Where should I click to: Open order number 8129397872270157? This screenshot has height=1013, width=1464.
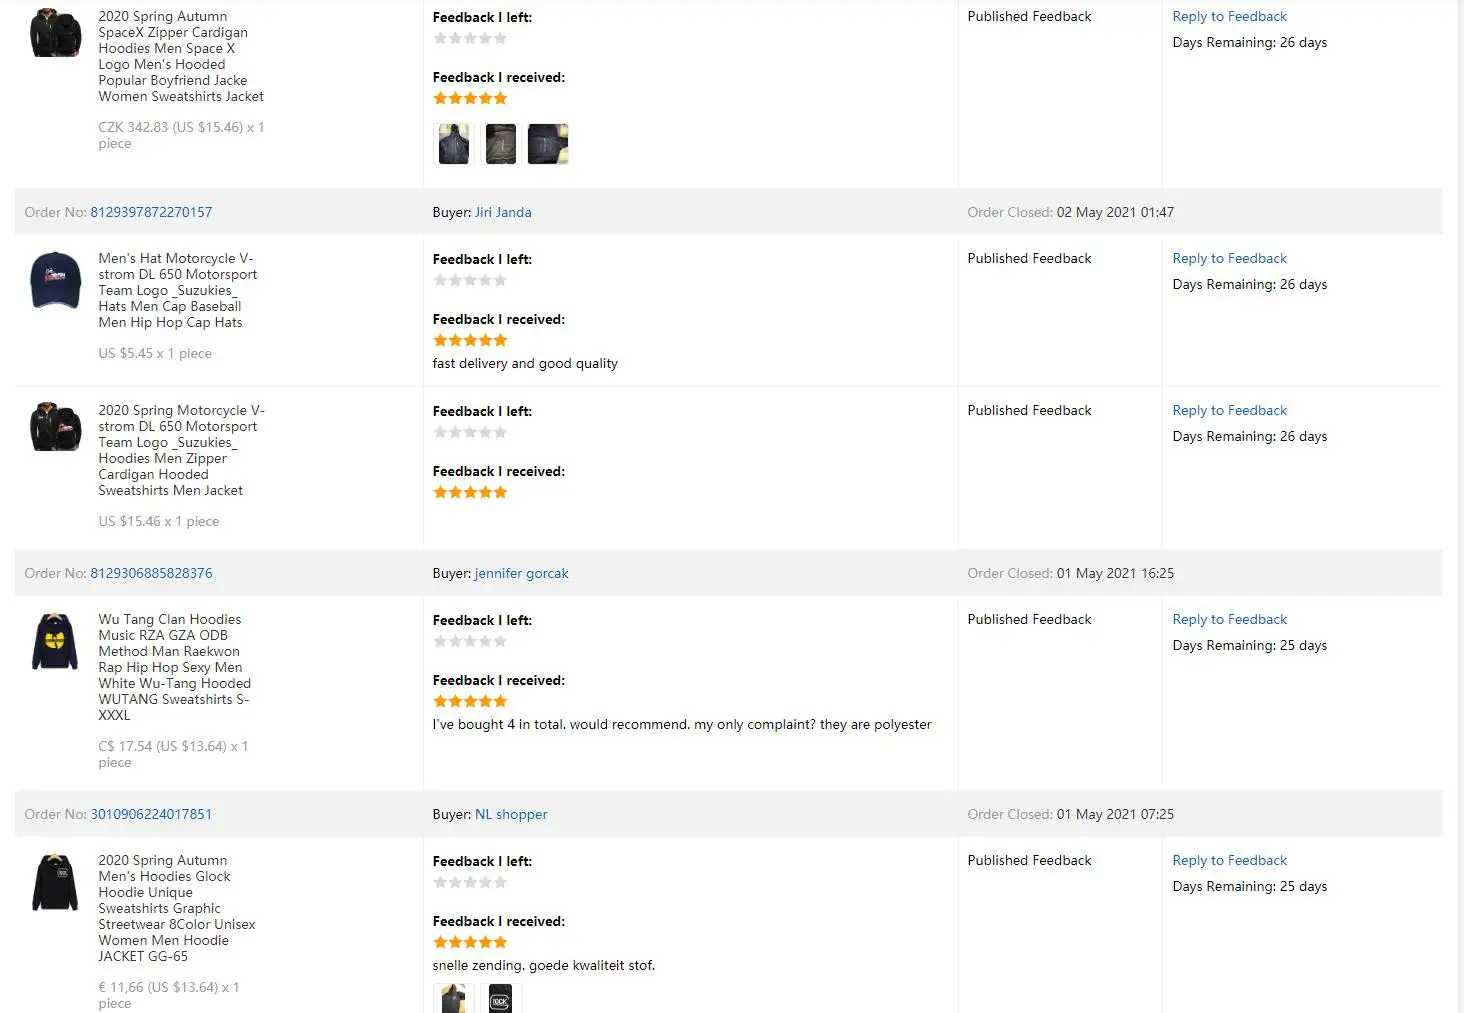[x=151, y=212]
